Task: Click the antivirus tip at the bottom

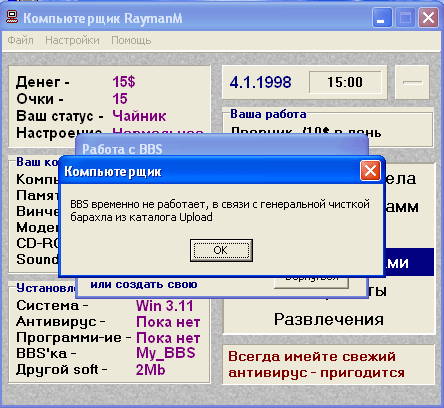Action: pos(316,364)
